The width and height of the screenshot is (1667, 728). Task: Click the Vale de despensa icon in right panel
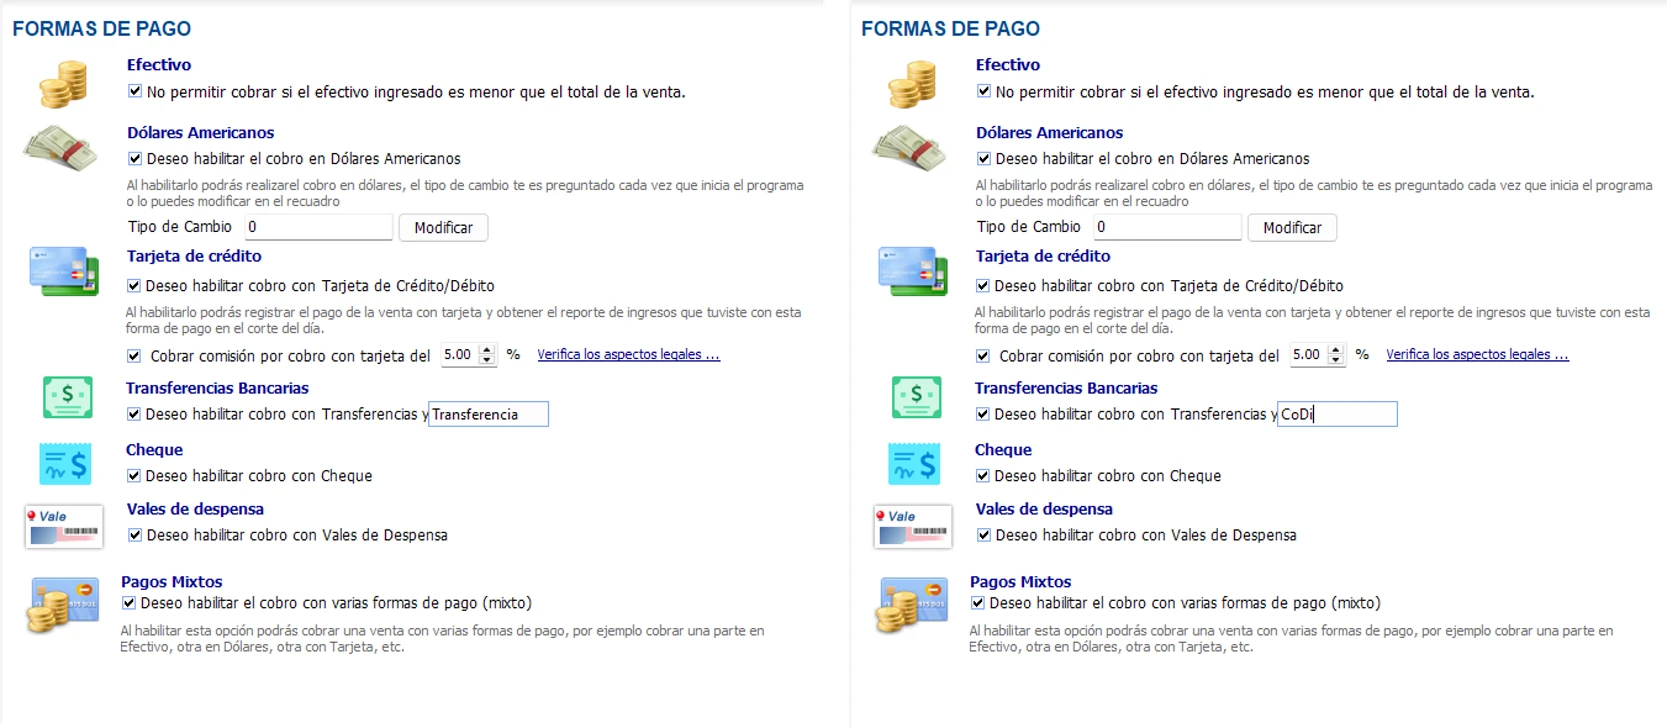pos(913,526)
